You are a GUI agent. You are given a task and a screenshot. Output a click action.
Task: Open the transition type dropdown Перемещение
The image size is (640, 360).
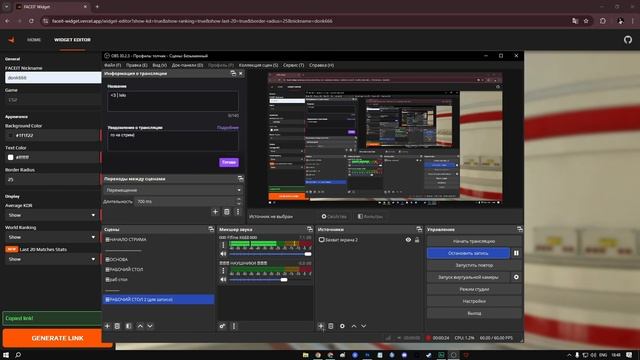point(173,190)
